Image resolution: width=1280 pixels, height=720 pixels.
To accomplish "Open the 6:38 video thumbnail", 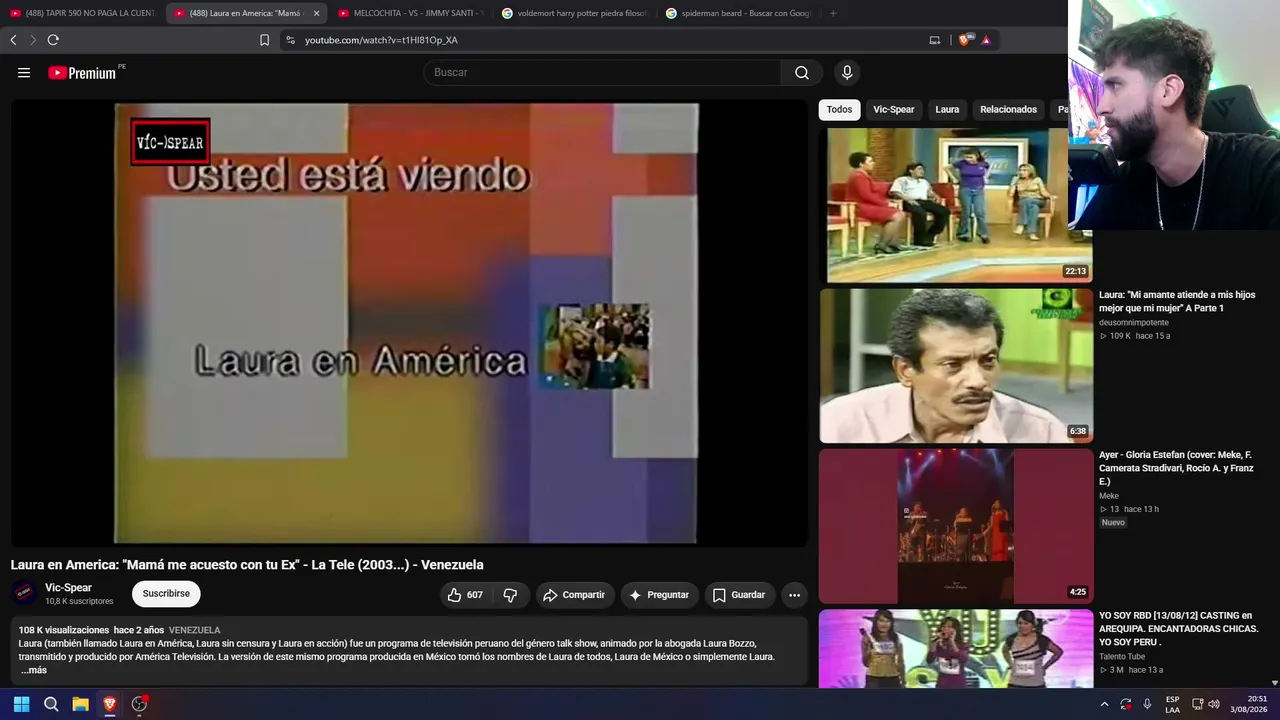I will pos(955,365).
